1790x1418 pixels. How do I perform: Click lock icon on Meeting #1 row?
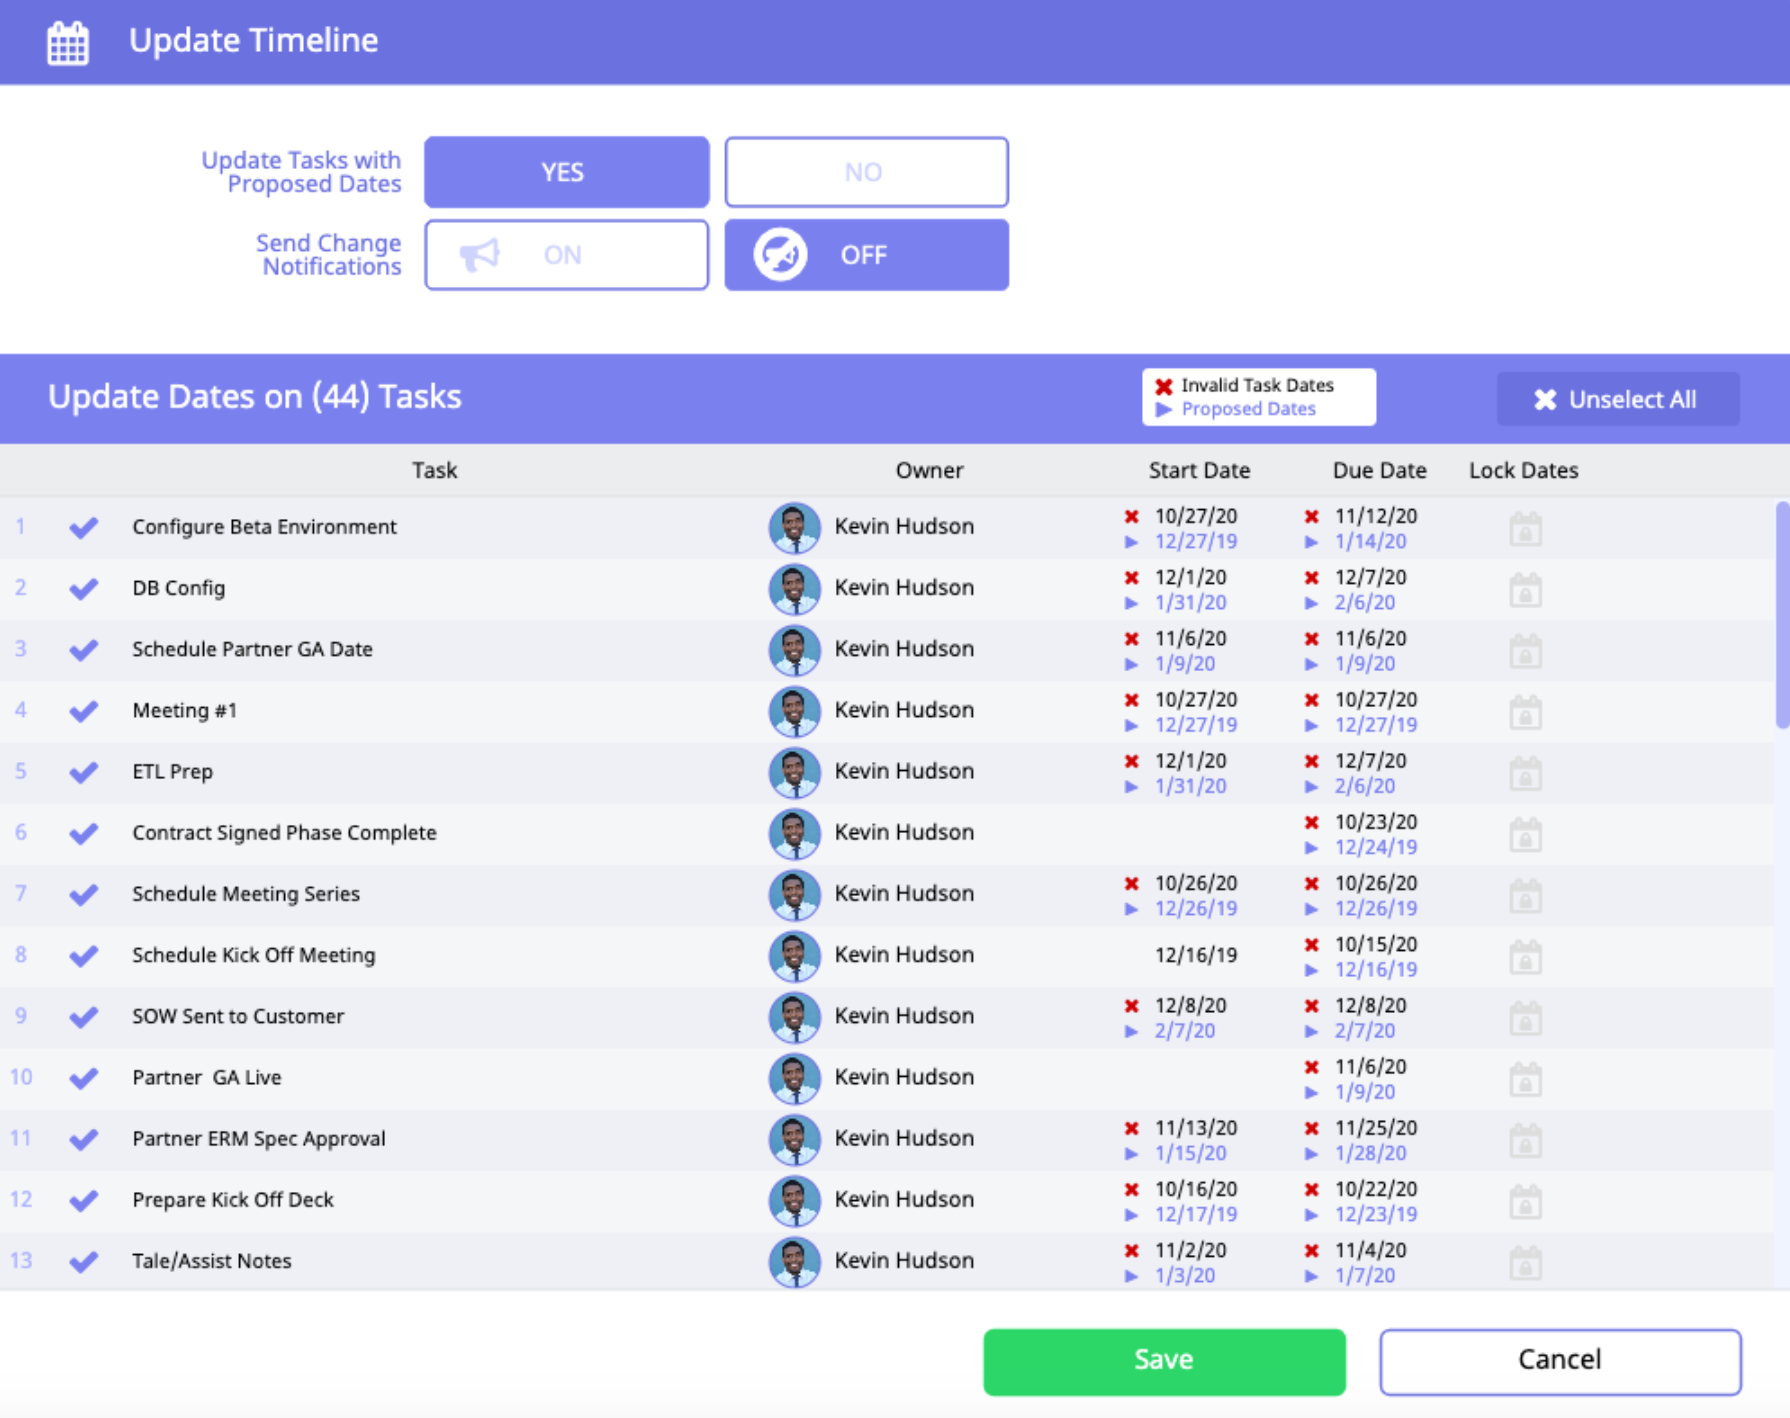[1525, 713]
